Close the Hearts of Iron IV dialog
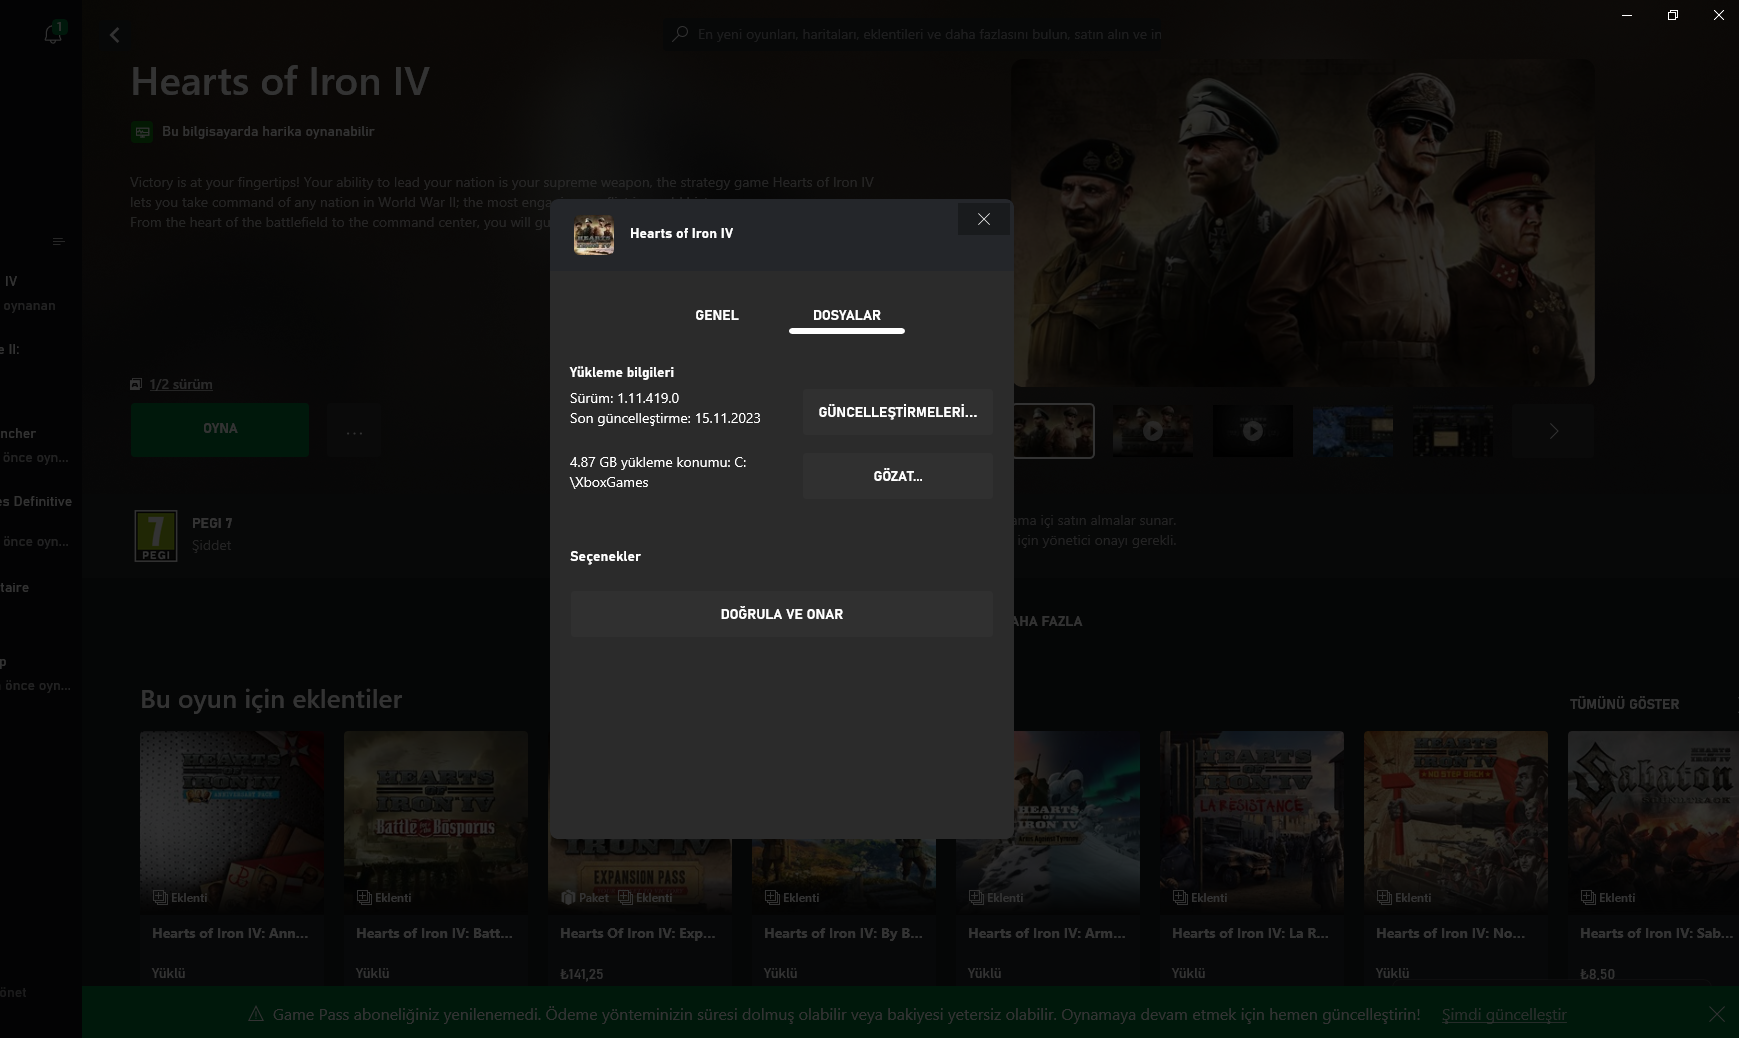1739x1038 pixels. pyautogui.click(x=984, y=219)
